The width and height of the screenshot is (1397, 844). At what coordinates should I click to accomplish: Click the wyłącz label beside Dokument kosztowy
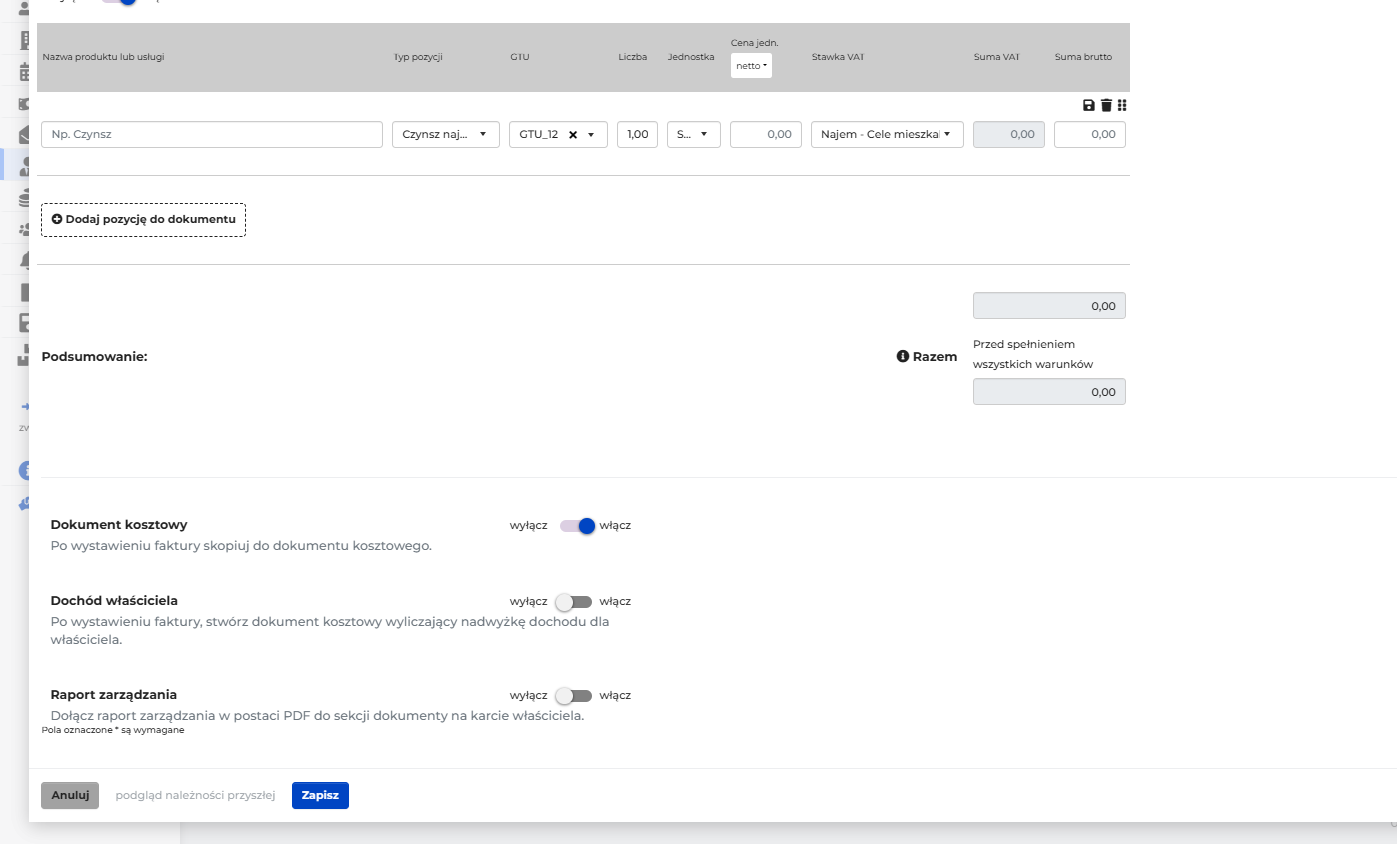(x=529, y=526)
